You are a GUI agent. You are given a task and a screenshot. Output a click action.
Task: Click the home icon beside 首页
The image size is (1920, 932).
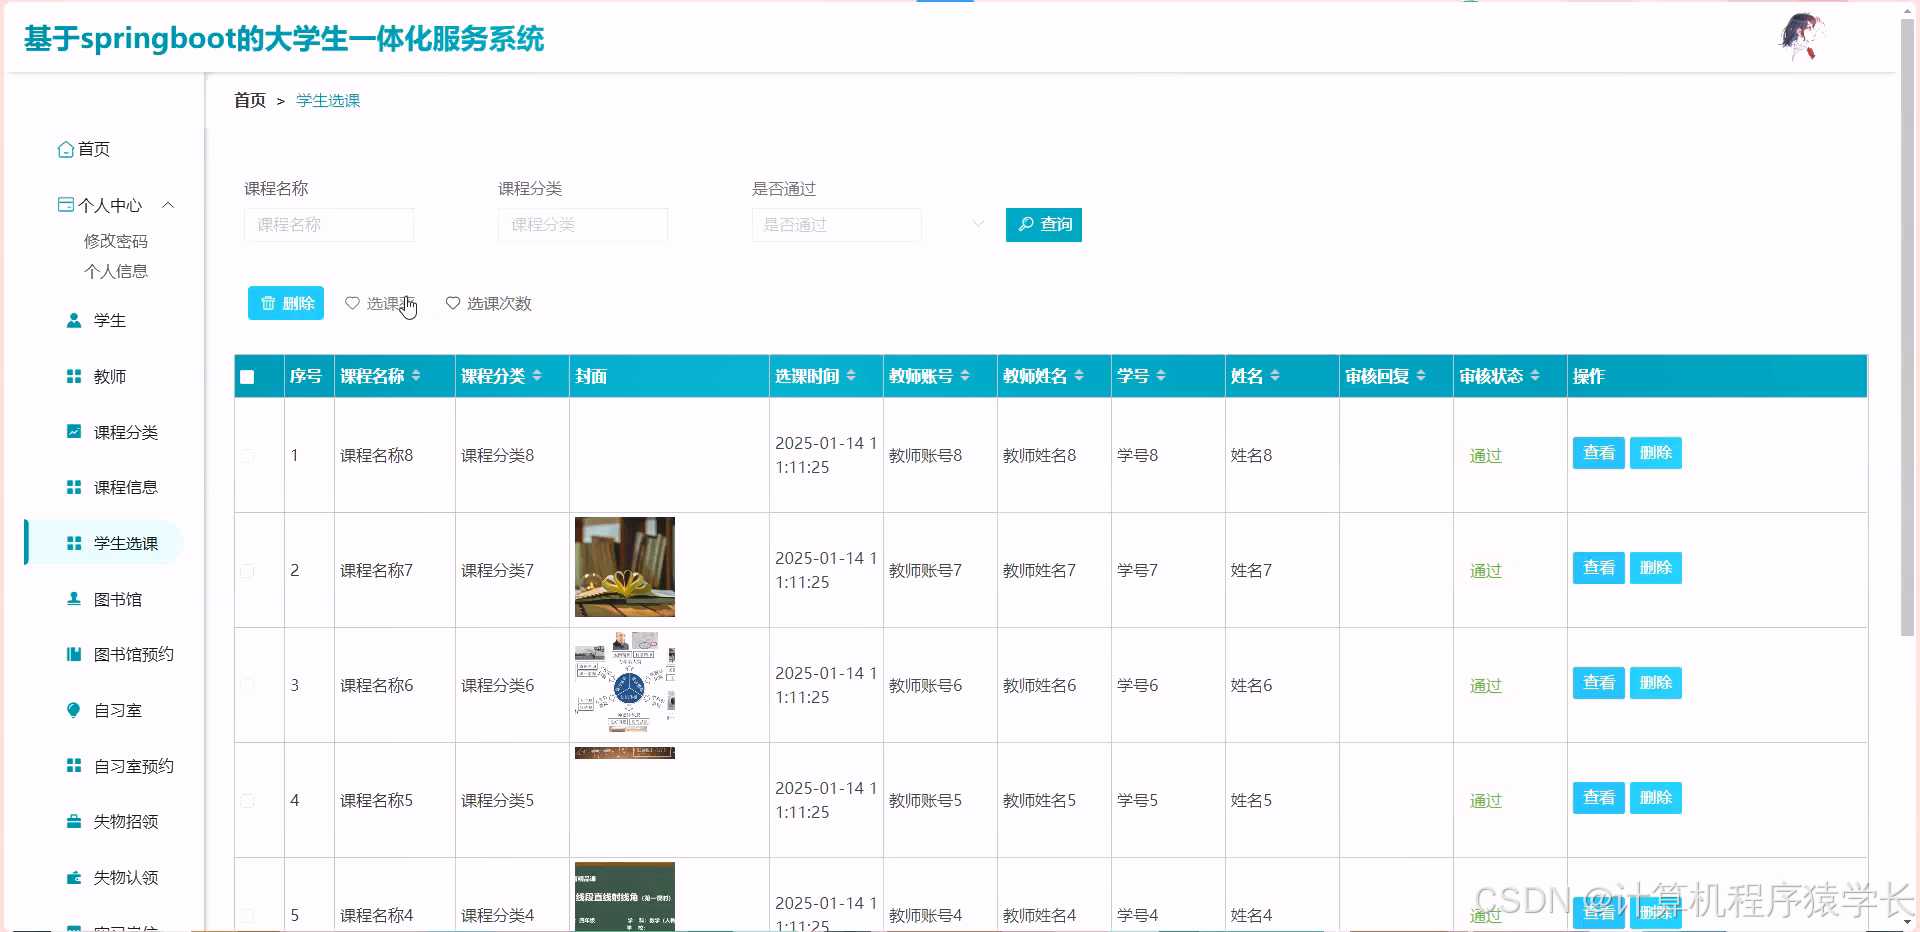click(66, 149)
